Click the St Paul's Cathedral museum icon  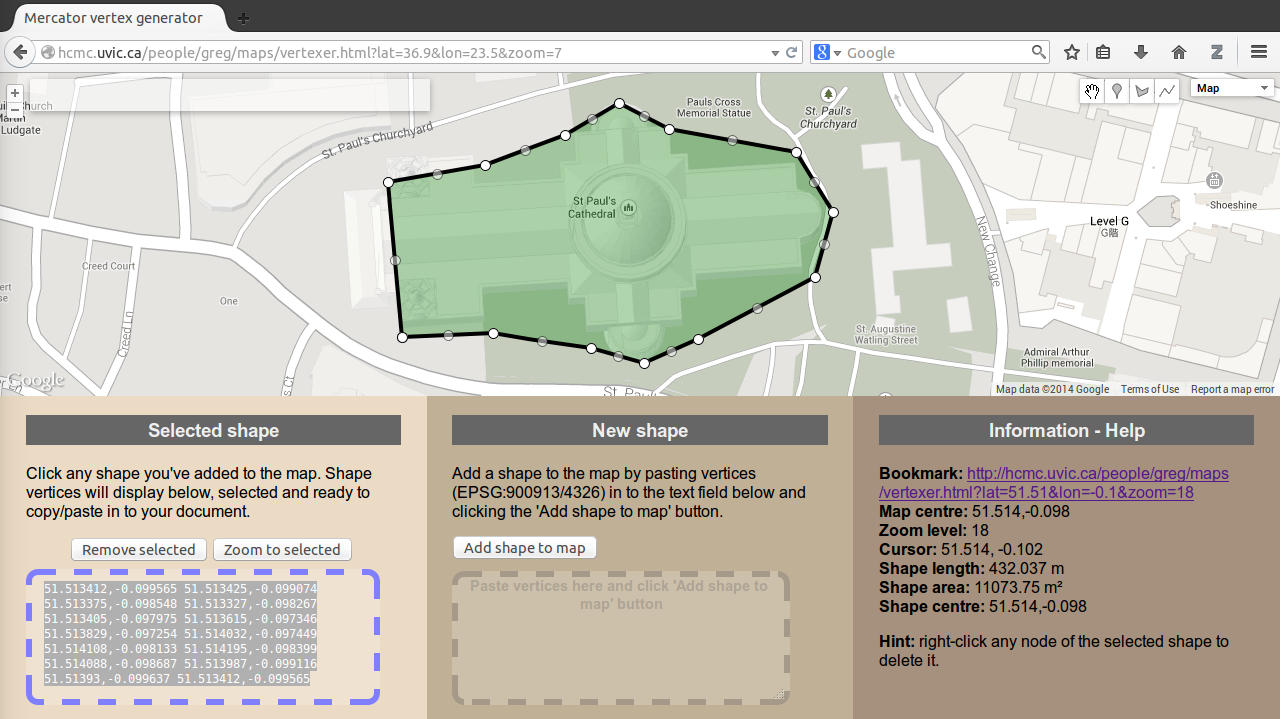click(x=629, y=208)
